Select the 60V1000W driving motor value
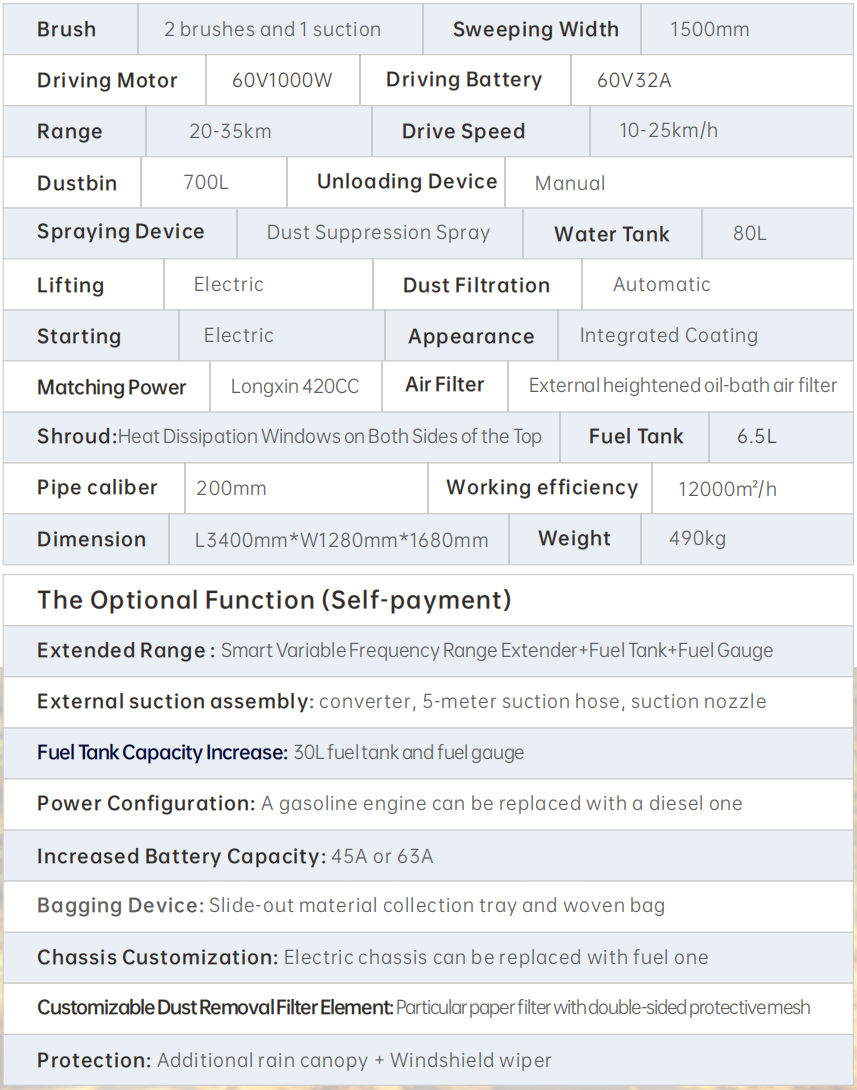 coord(282,81)
